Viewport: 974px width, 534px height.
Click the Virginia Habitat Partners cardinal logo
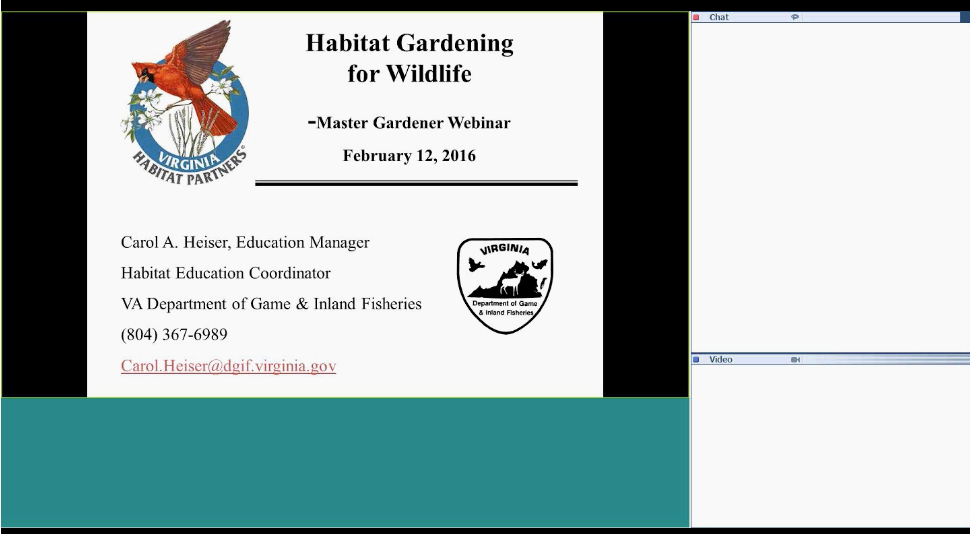point(187,103)
